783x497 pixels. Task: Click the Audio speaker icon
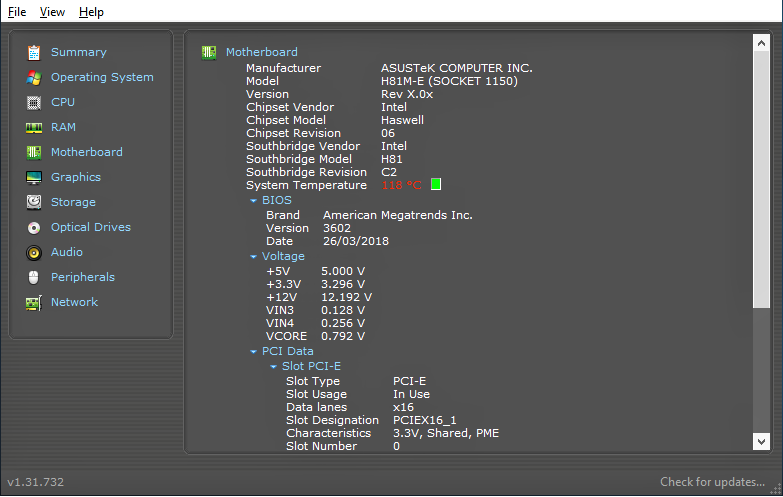(33, 253)
